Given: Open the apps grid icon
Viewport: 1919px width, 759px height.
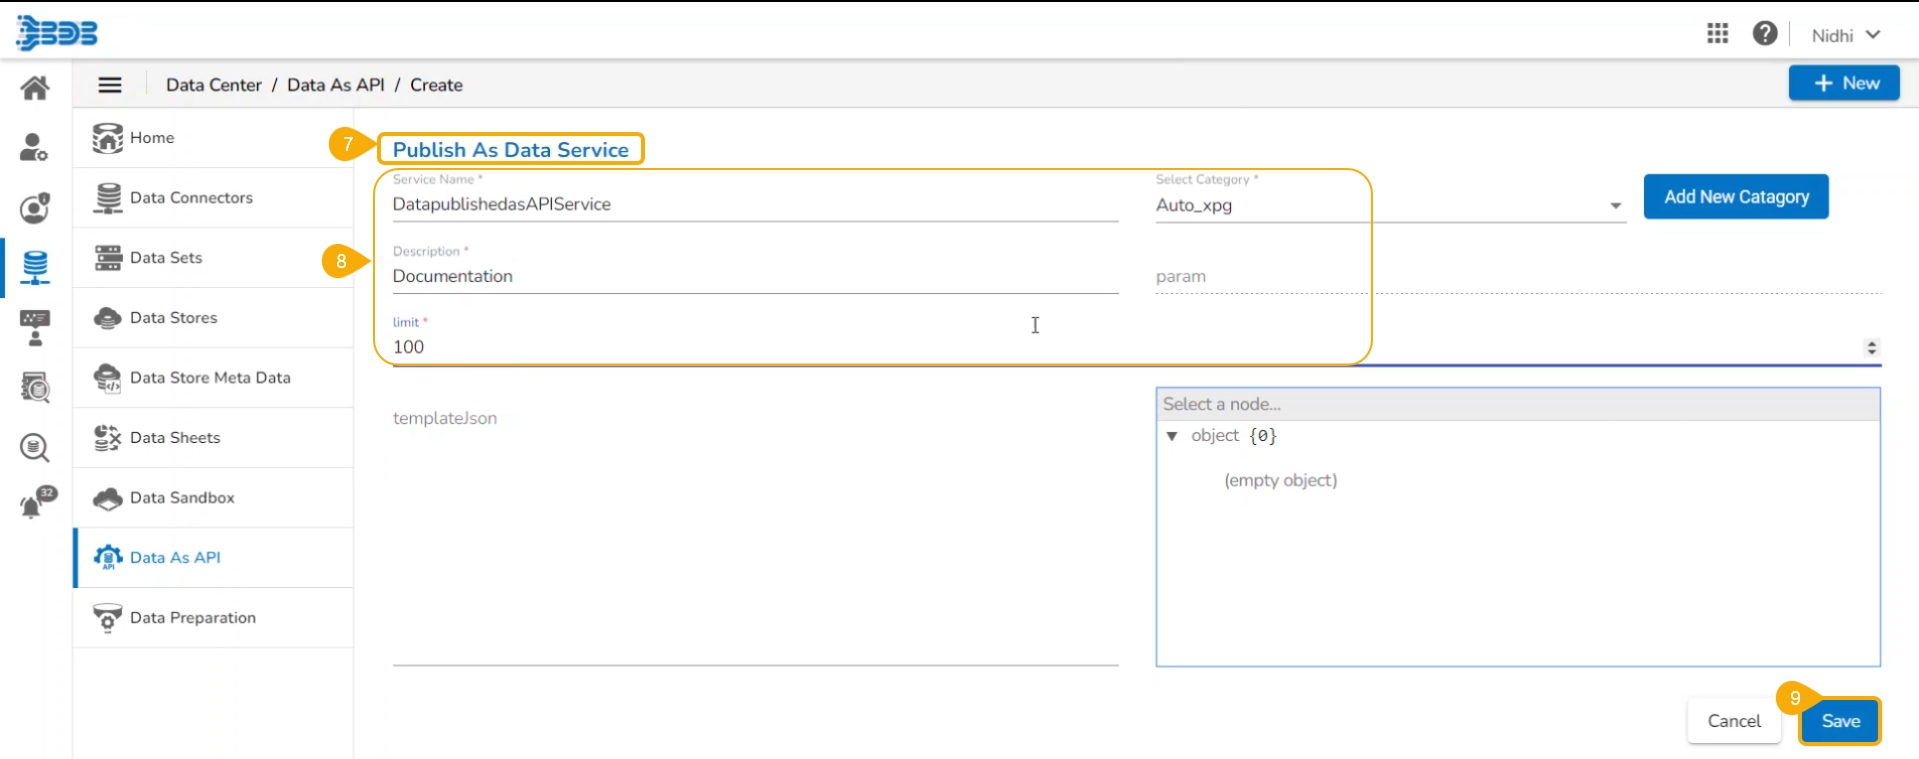Looking at the screenshot, I should tap(1717, 34).
